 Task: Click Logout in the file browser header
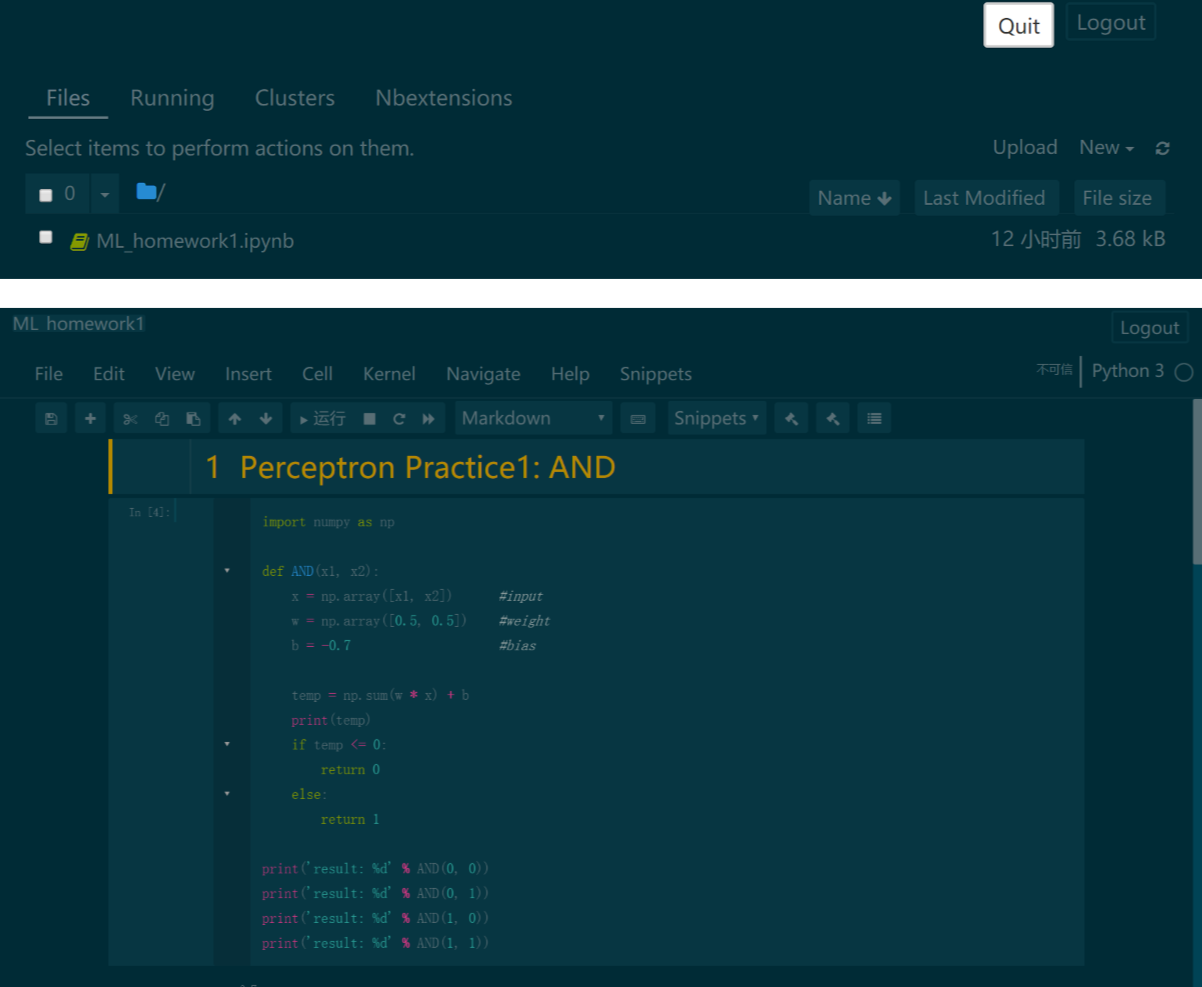tap(1111, 22)
